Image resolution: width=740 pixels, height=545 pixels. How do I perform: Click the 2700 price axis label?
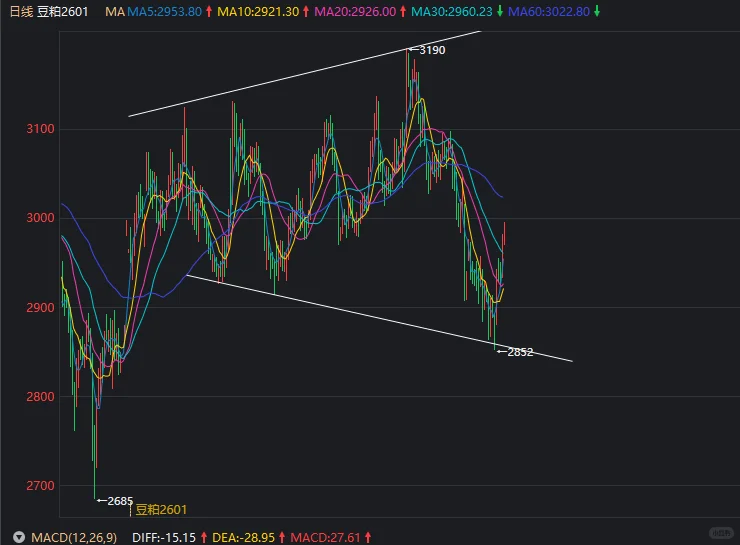(40, 486)
